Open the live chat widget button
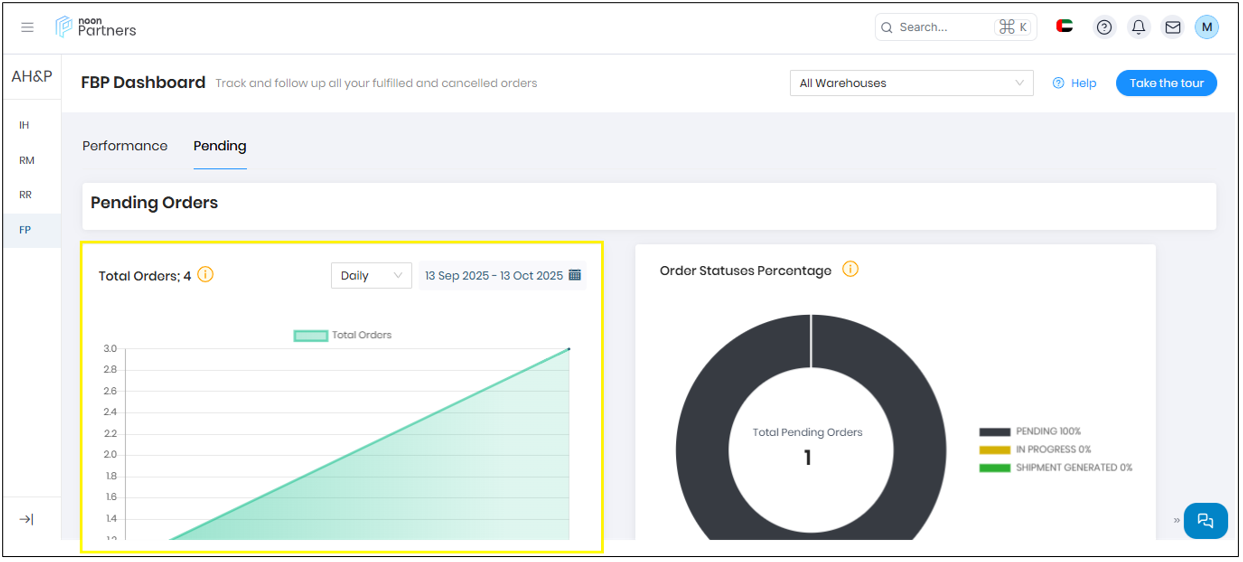 1205,520
